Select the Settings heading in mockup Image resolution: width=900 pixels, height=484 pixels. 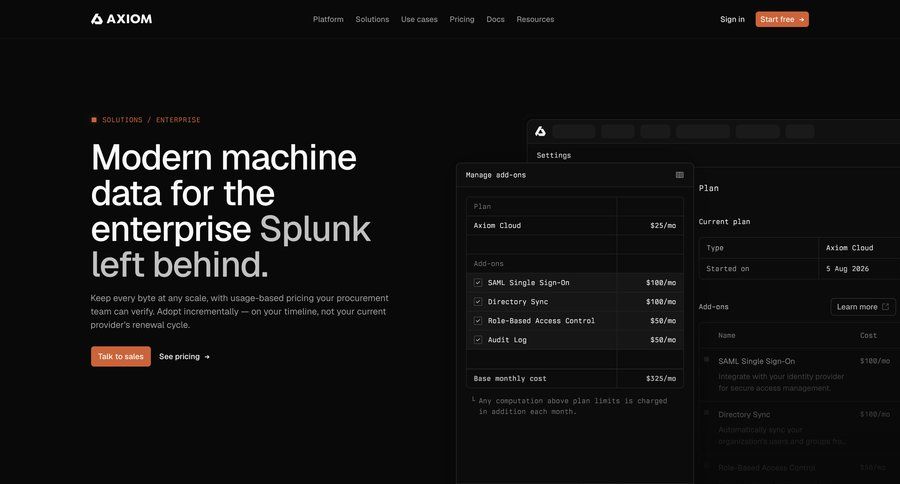(553, 155)
